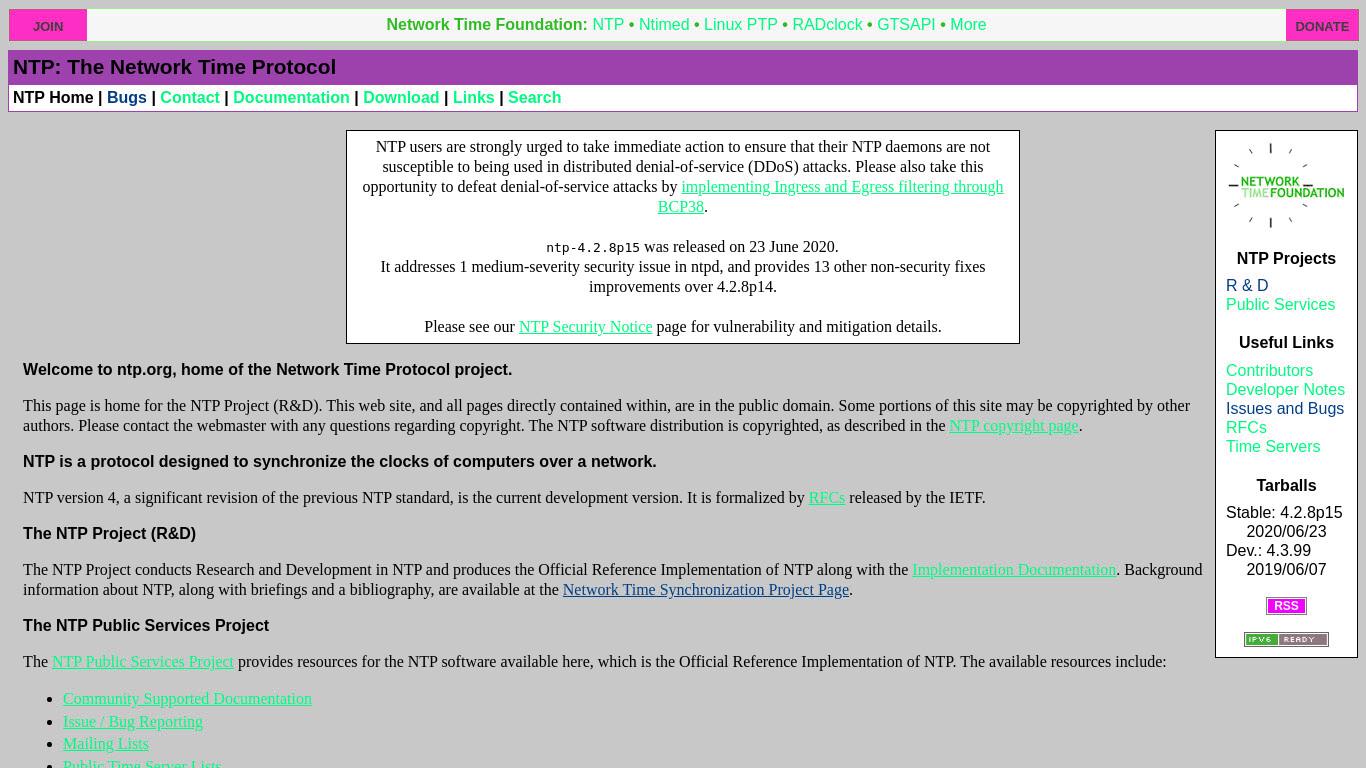This screenshot has width=1366, height=768.
Task: Open R & D in sidebar
Action: tap(1247, 286)
